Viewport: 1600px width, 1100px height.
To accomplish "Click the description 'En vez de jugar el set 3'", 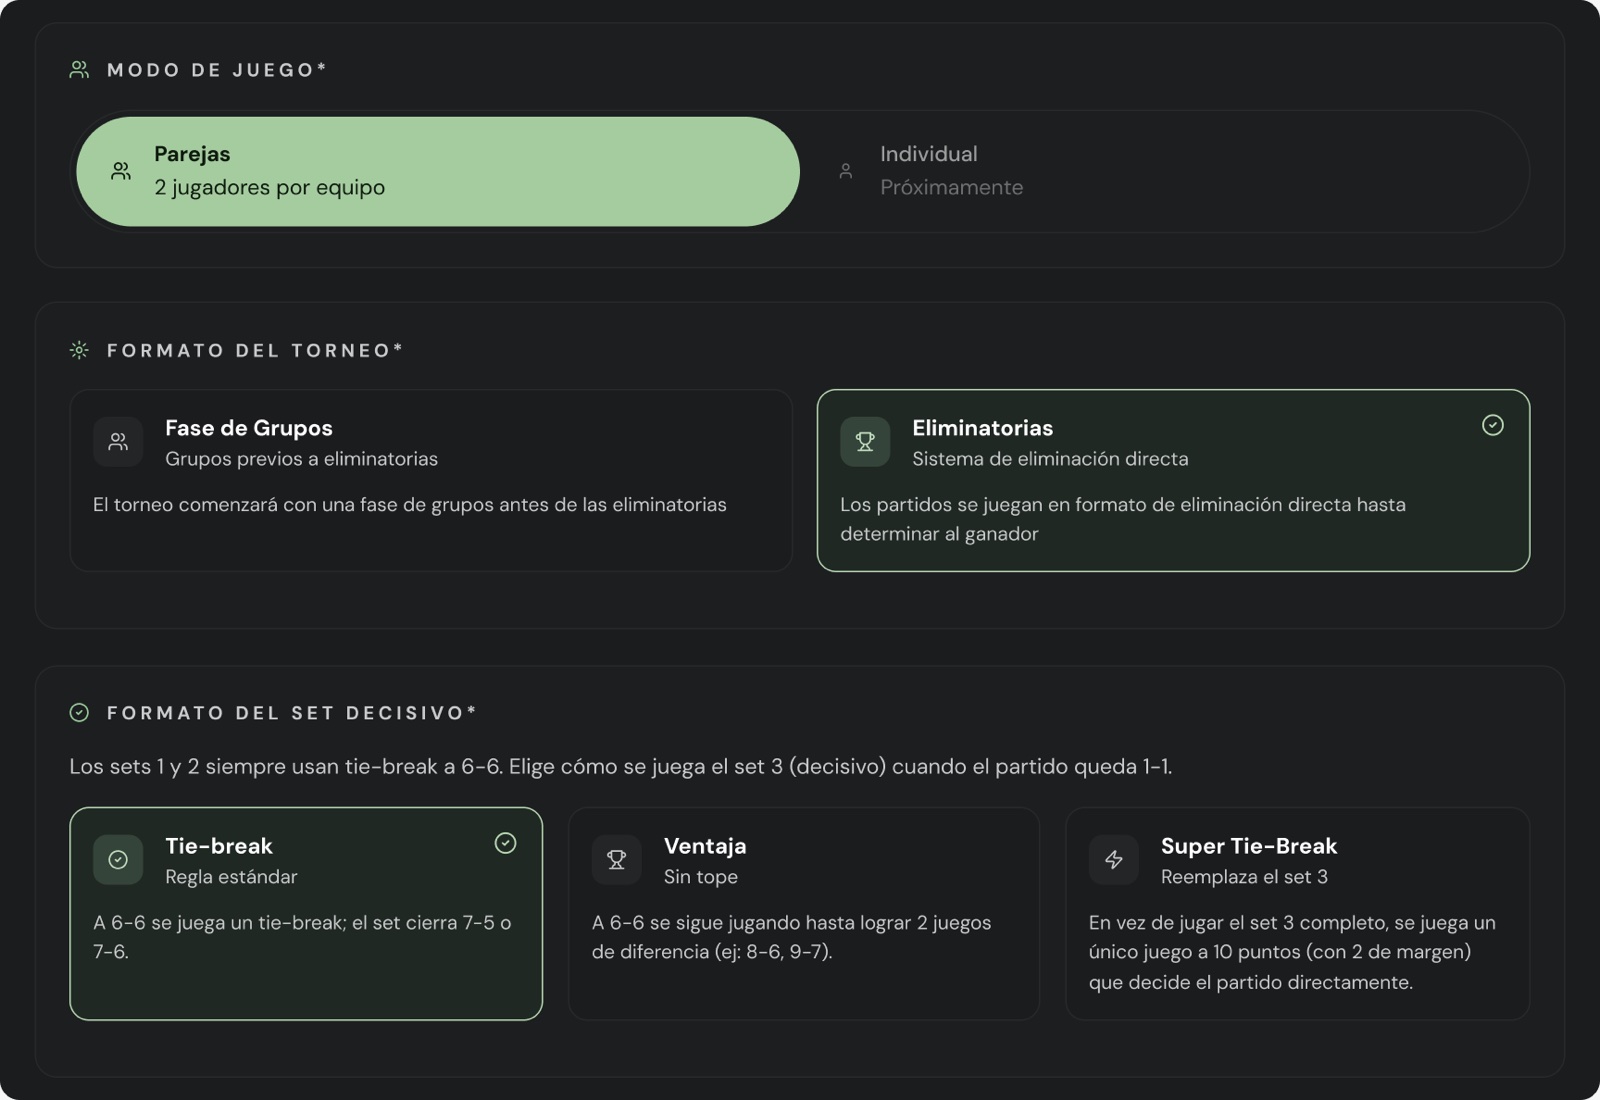I will [x=1292, y=952].
